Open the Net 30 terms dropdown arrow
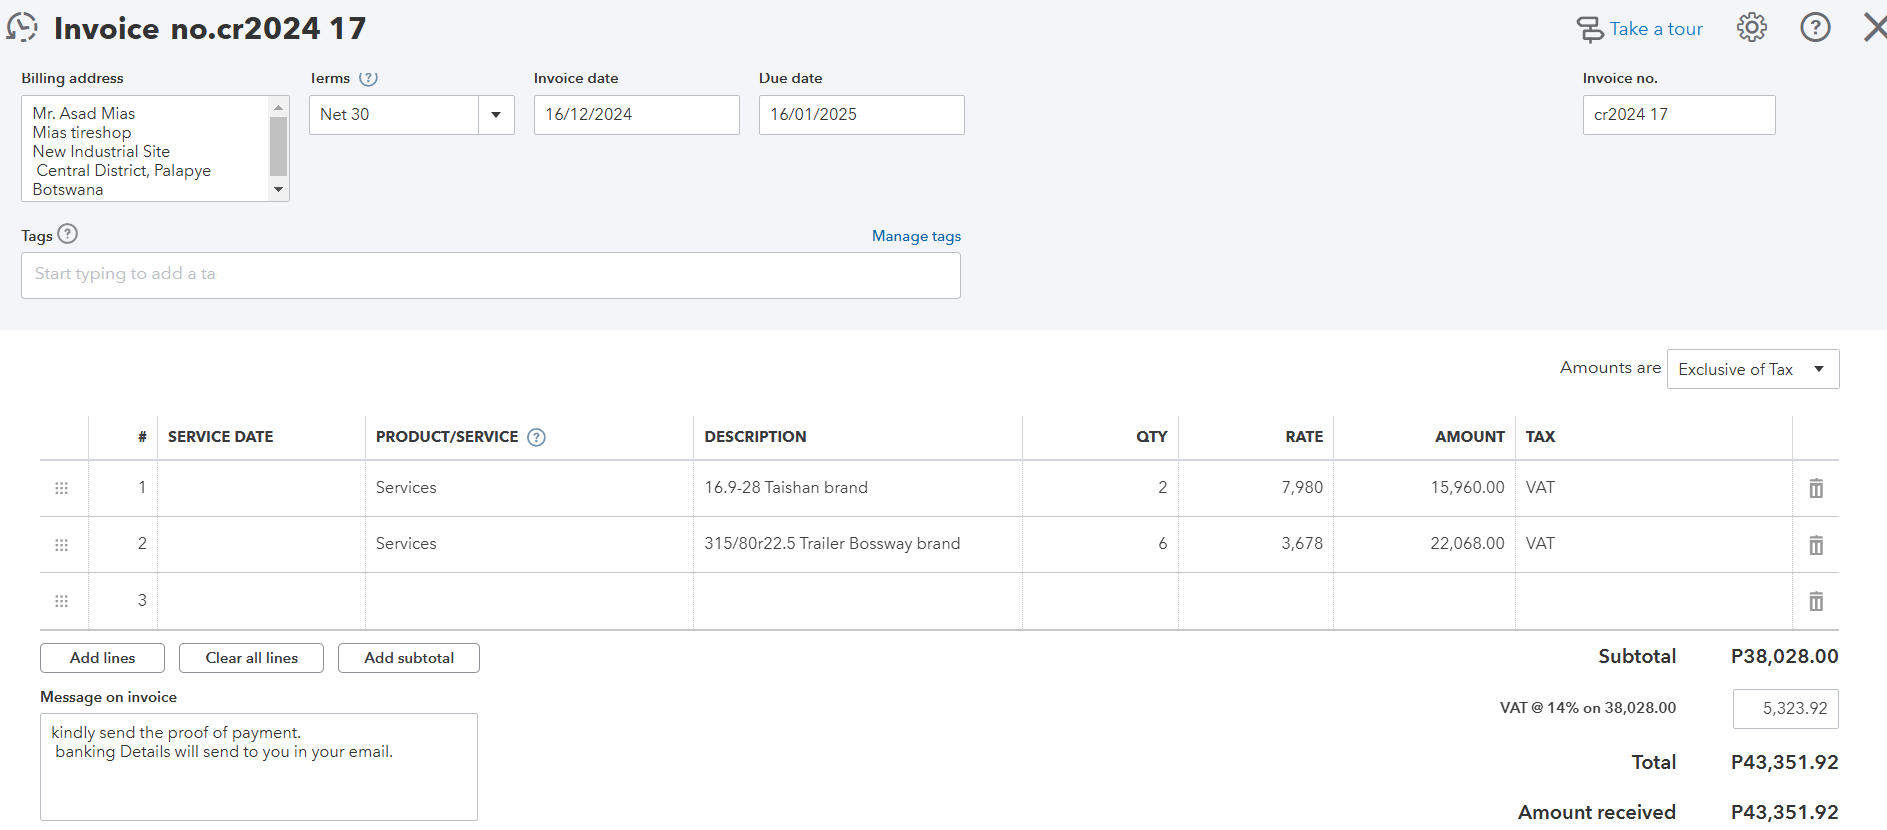Viewport: 1887px width, 830px height. [496, 115]
